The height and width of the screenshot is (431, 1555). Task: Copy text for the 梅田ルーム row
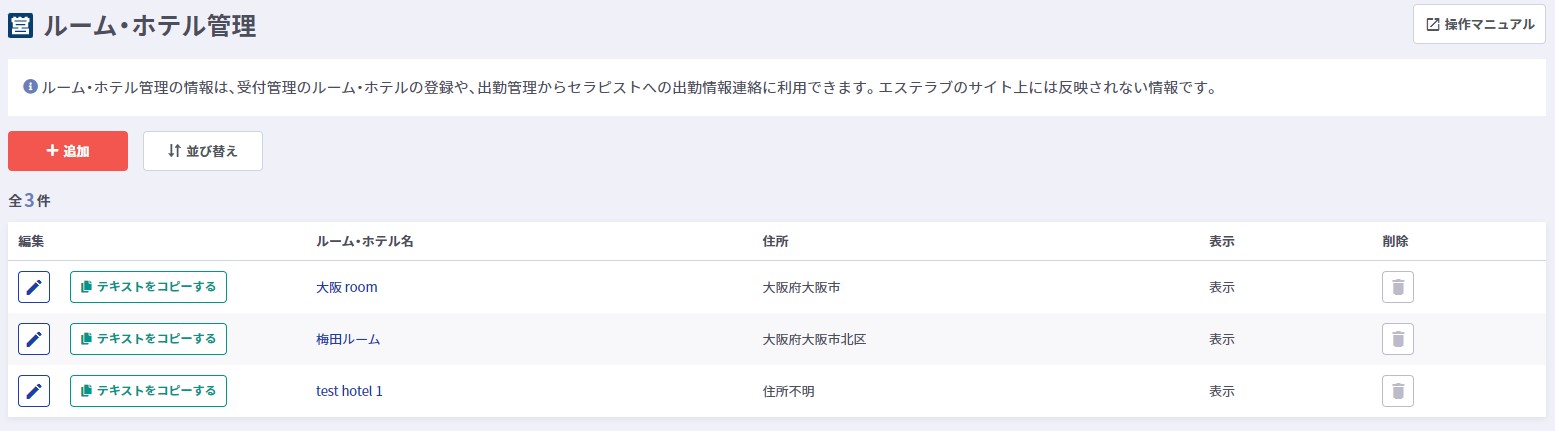[x=148, y=339]
